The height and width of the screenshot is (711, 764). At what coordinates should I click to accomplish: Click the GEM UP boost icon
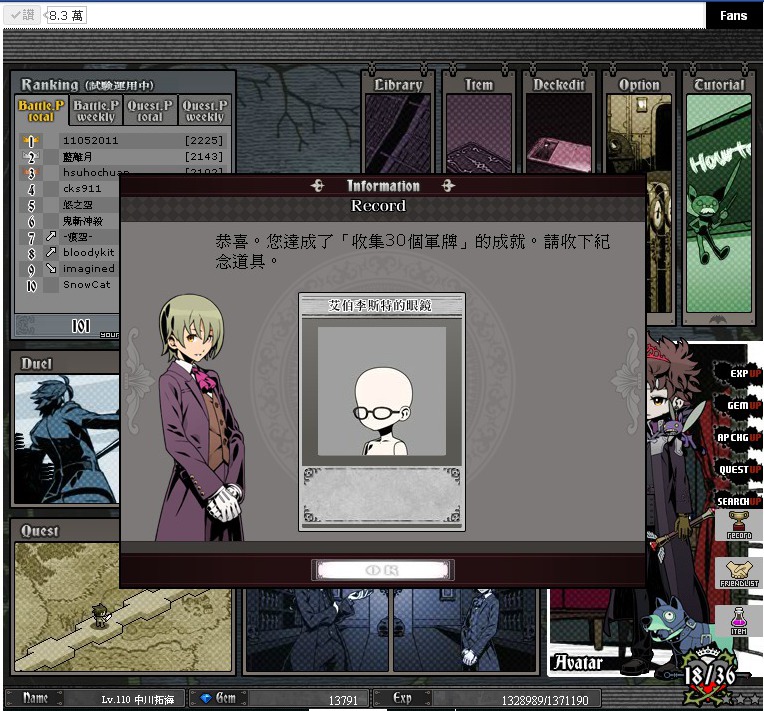[740, 405]
